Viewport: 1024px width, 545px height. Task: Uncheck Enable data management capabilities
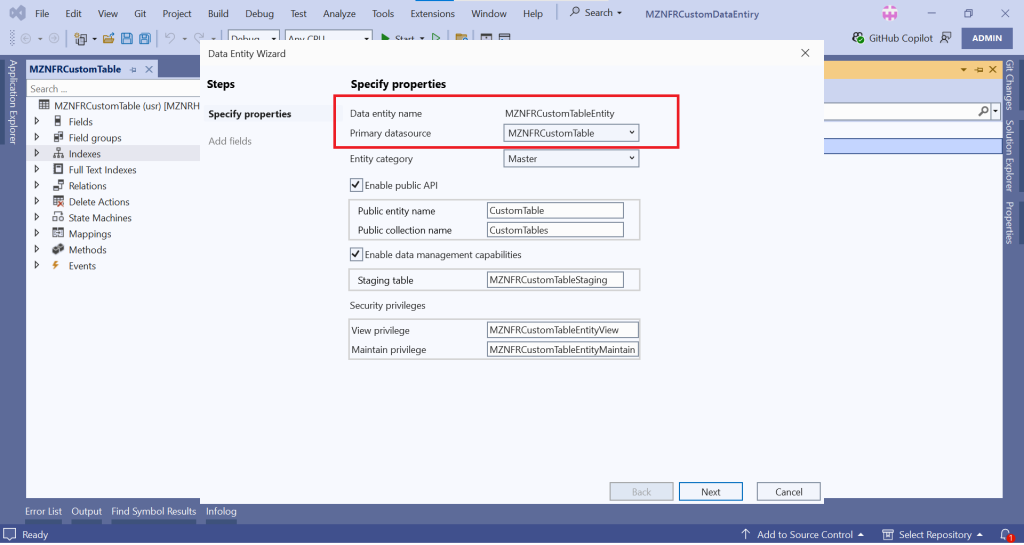tap(356, 255)
